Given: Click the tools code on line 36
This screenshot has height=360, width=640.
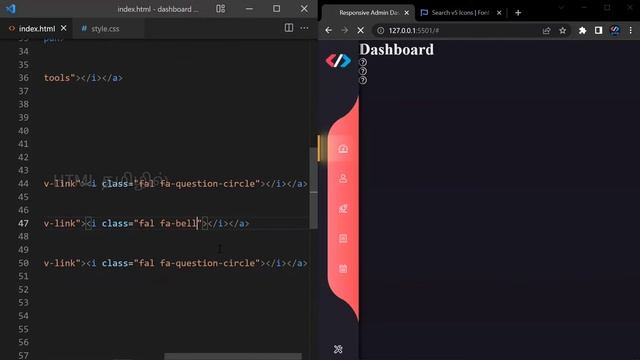Looking at the screenshot, I should (57, 78).
